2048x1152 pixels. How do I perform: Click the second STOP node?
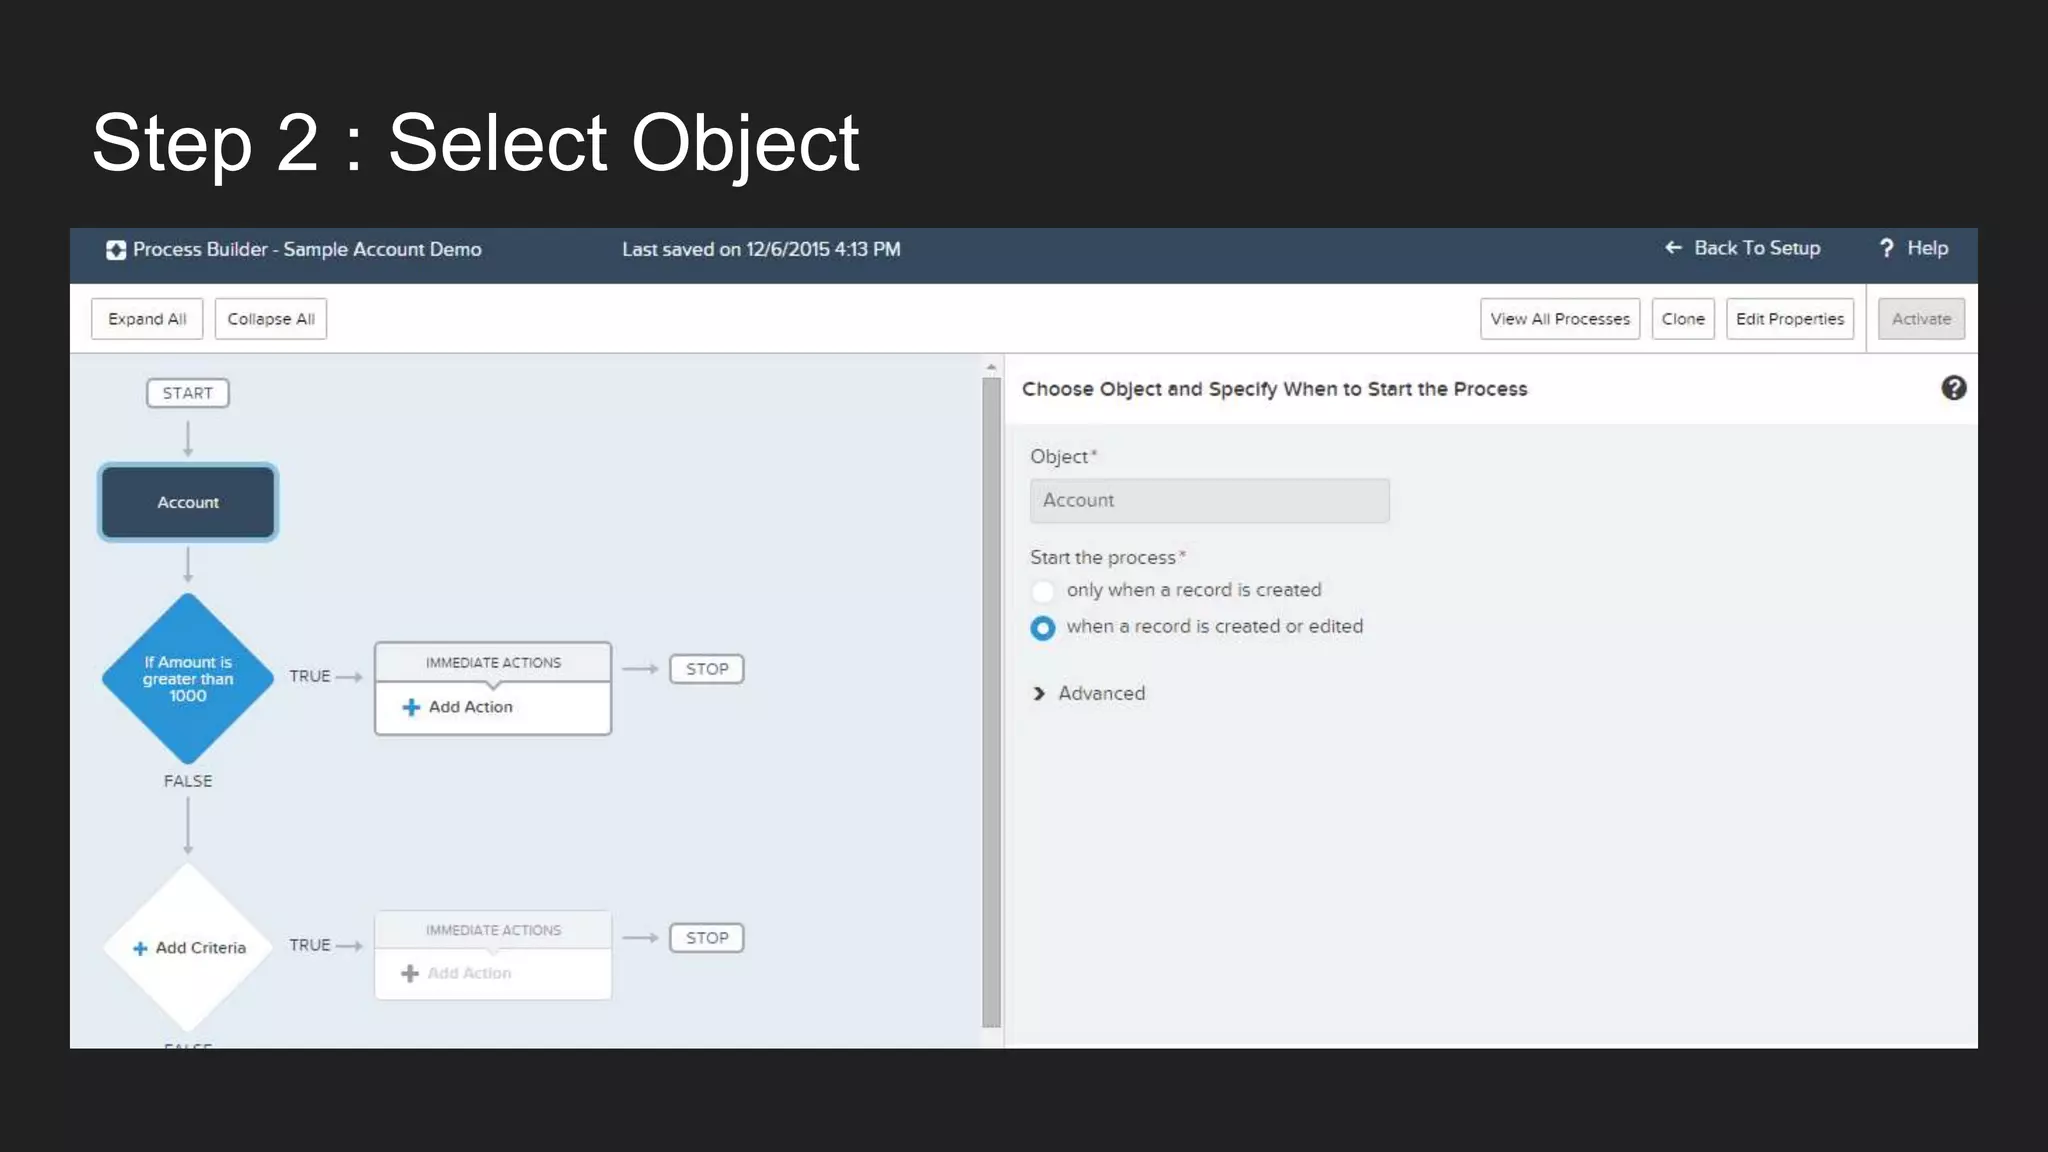click(707, 938)
